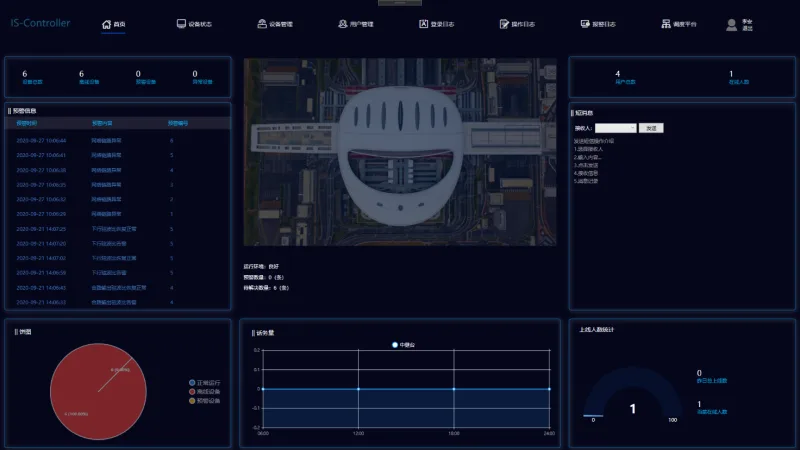
Task: Open user management via the person icon
Action: click(x=342, y=23)
